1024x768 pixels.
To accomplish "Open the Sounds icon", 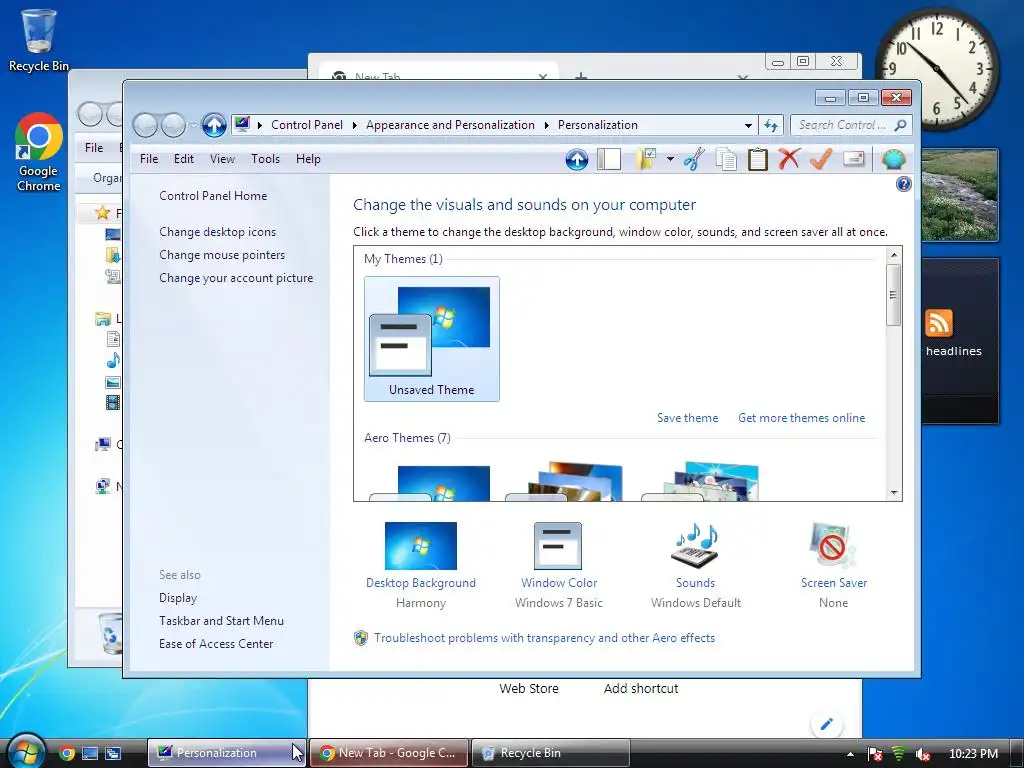I will [x=696, y=546].
